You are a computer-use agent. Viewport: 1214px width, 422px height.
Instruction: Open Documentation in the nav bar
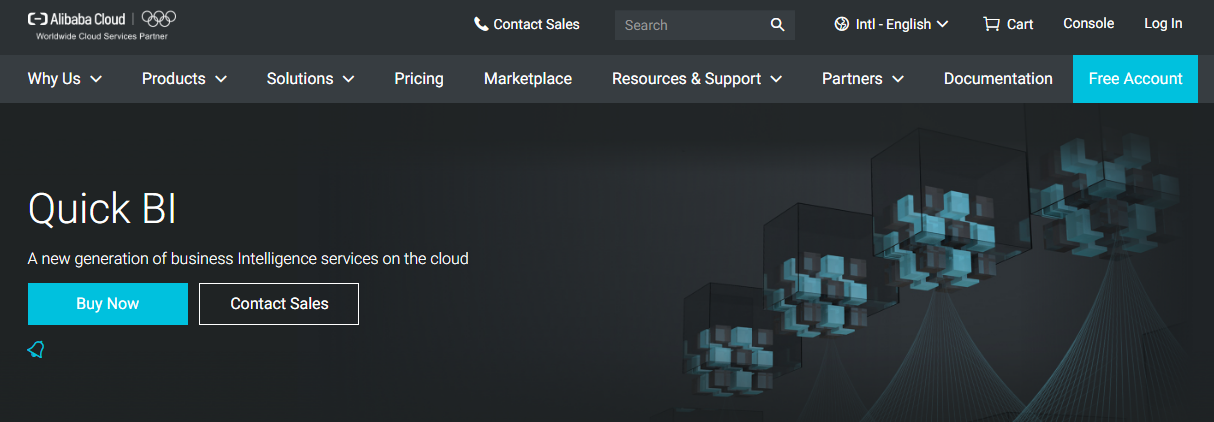998,79
